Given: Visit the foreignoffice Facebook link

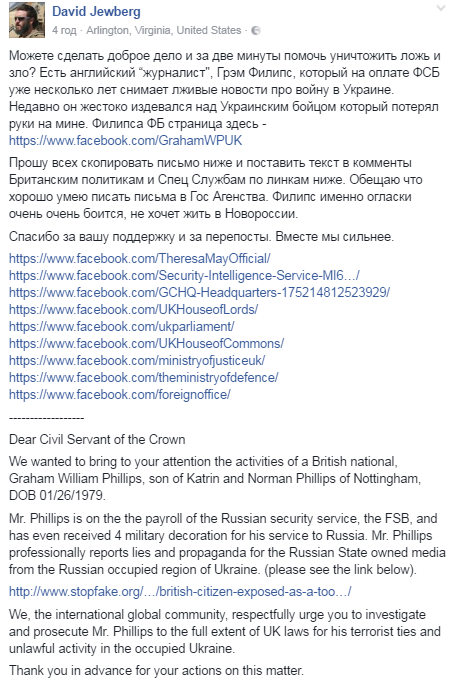Looking at the screenshot, I should (x=120, y=394).
